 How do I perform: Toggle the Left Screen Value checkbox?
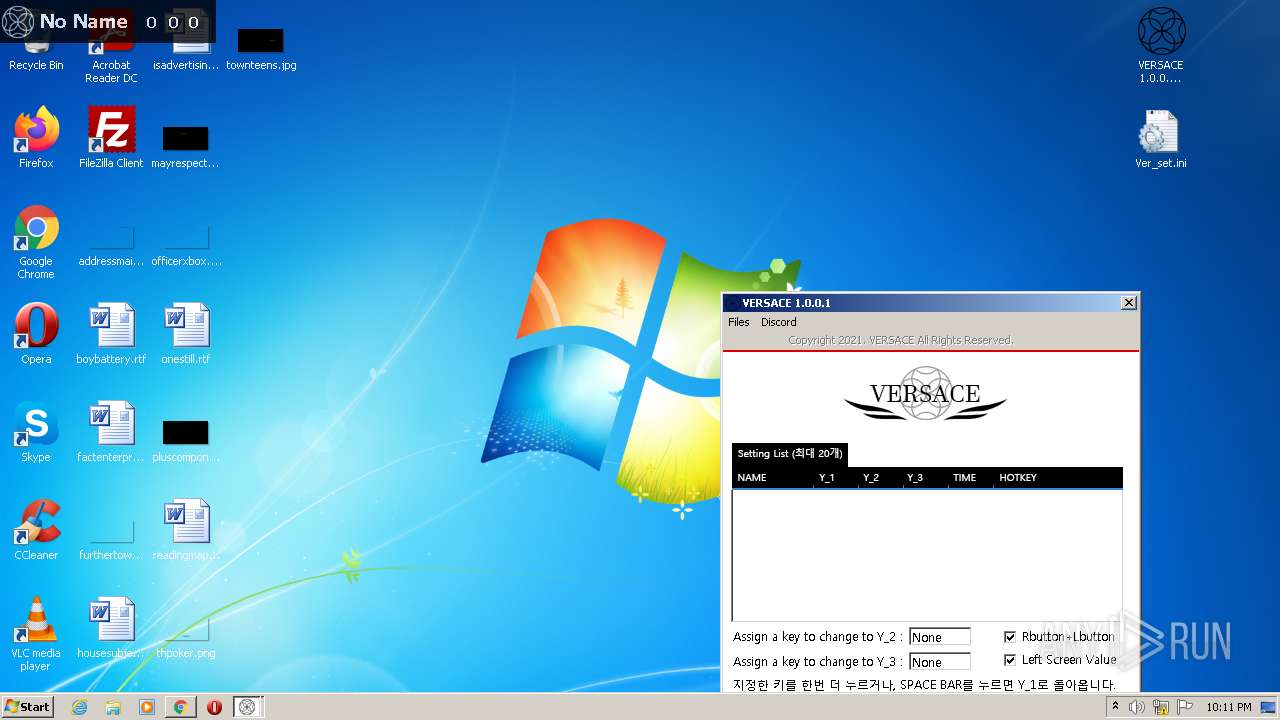pos(1010,660)
